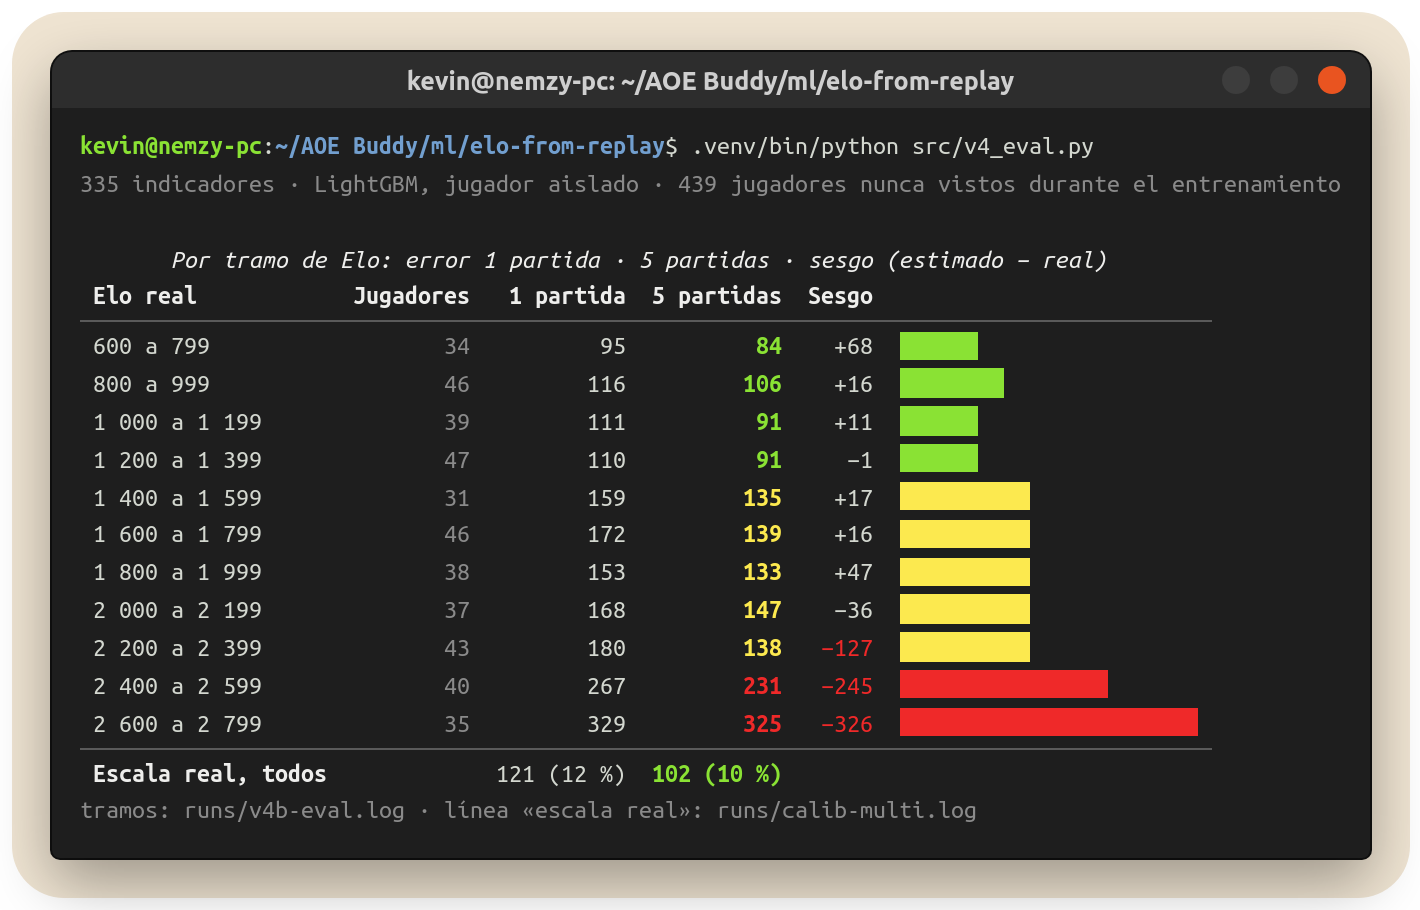Screen dimensions: 1420x910
Task: Click the "1 partida" column header
Action: 567,296
